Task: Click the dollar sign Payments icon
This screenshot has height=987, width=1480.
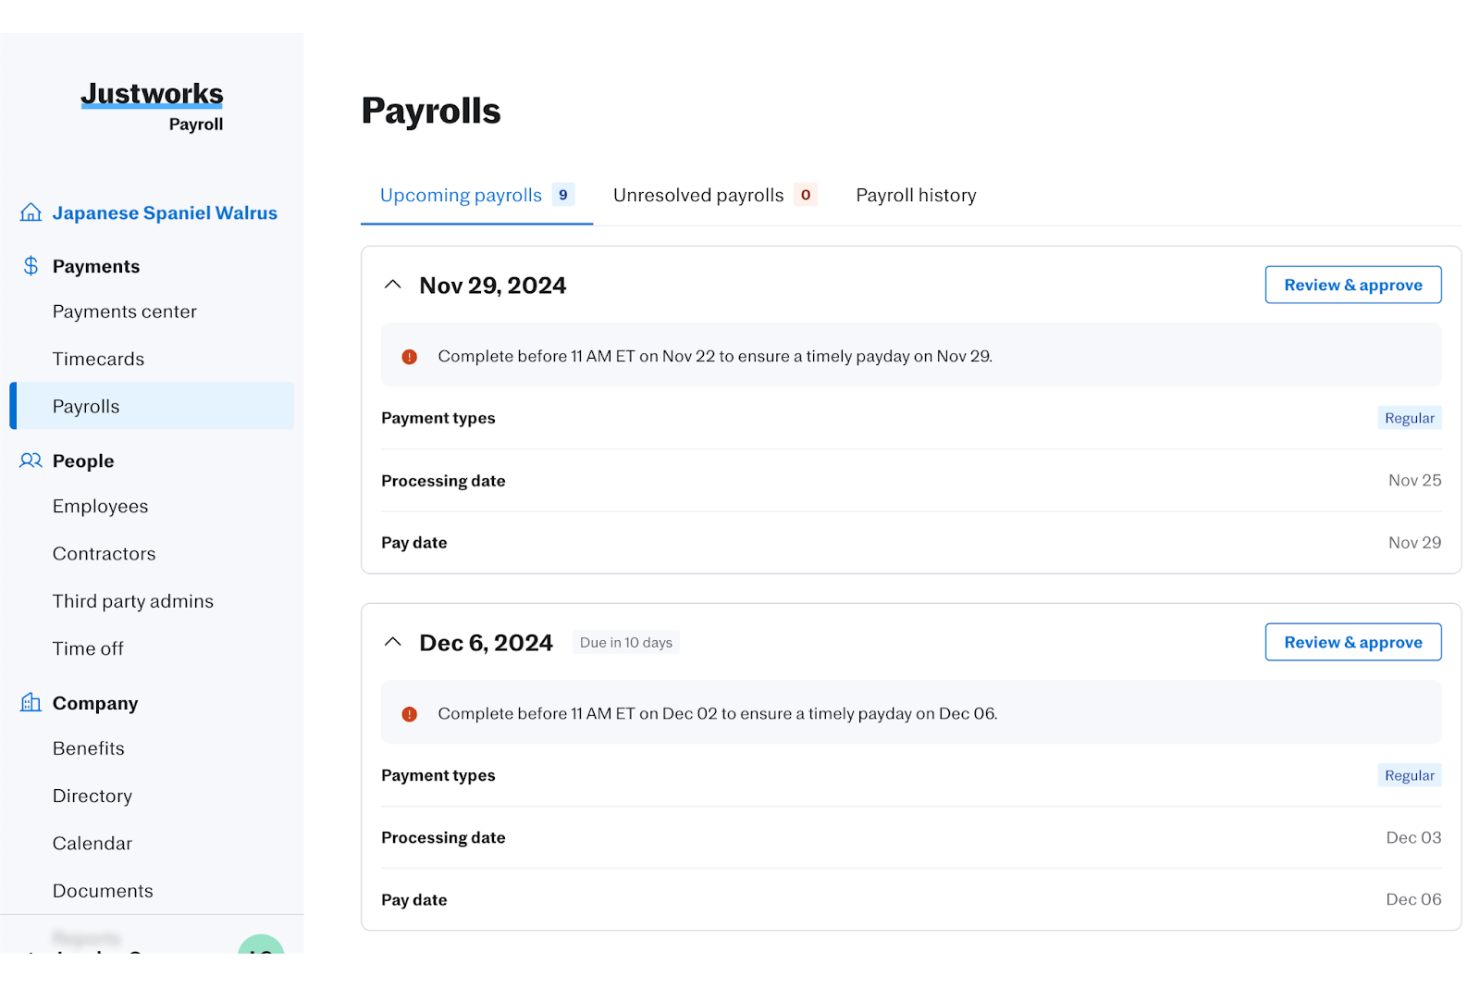Action: pyautogui.click(x=31, y=266)
